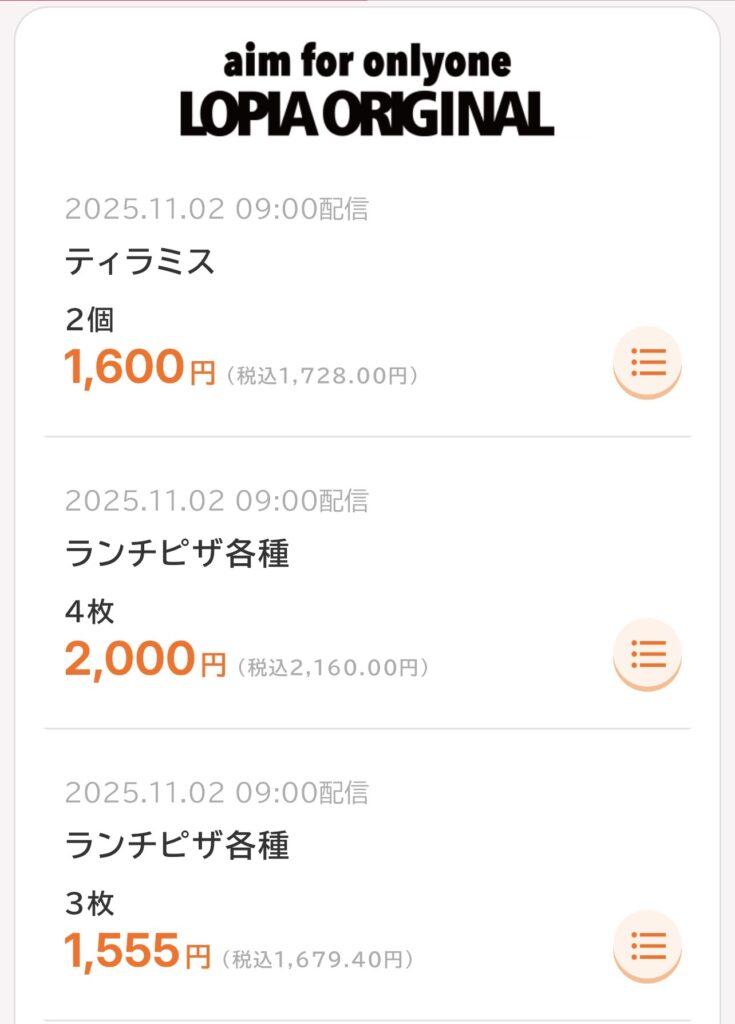735x1024 pixels.
Task: Click the 1,600円 price
Action: tap(139, 370)
